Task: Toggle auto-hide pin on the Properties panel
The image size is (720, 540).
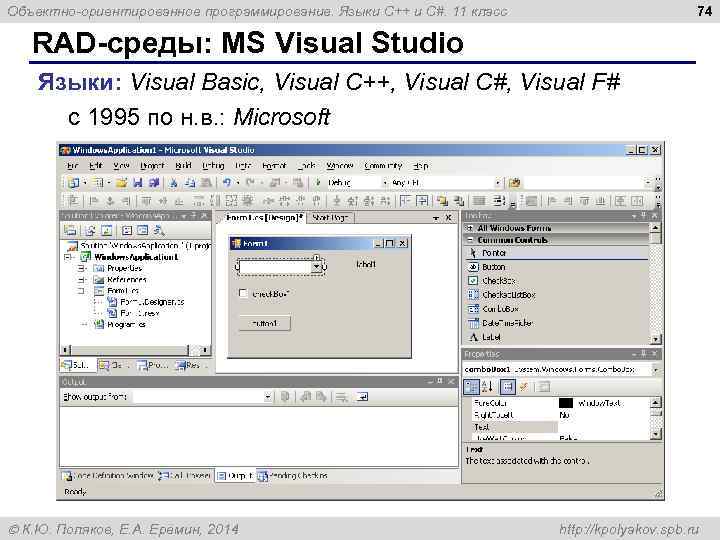Action: (x=643, y=354)
